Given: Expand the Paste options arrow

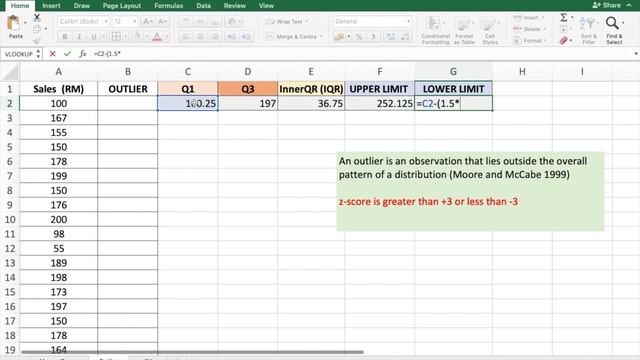Looking at the screenshot, I should 25,23.
